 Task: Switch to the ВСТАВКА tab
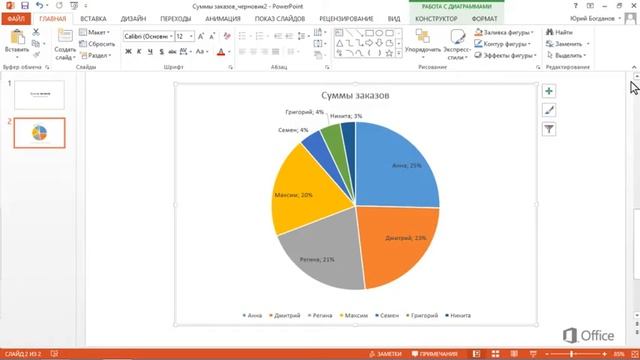coord(93,19)
